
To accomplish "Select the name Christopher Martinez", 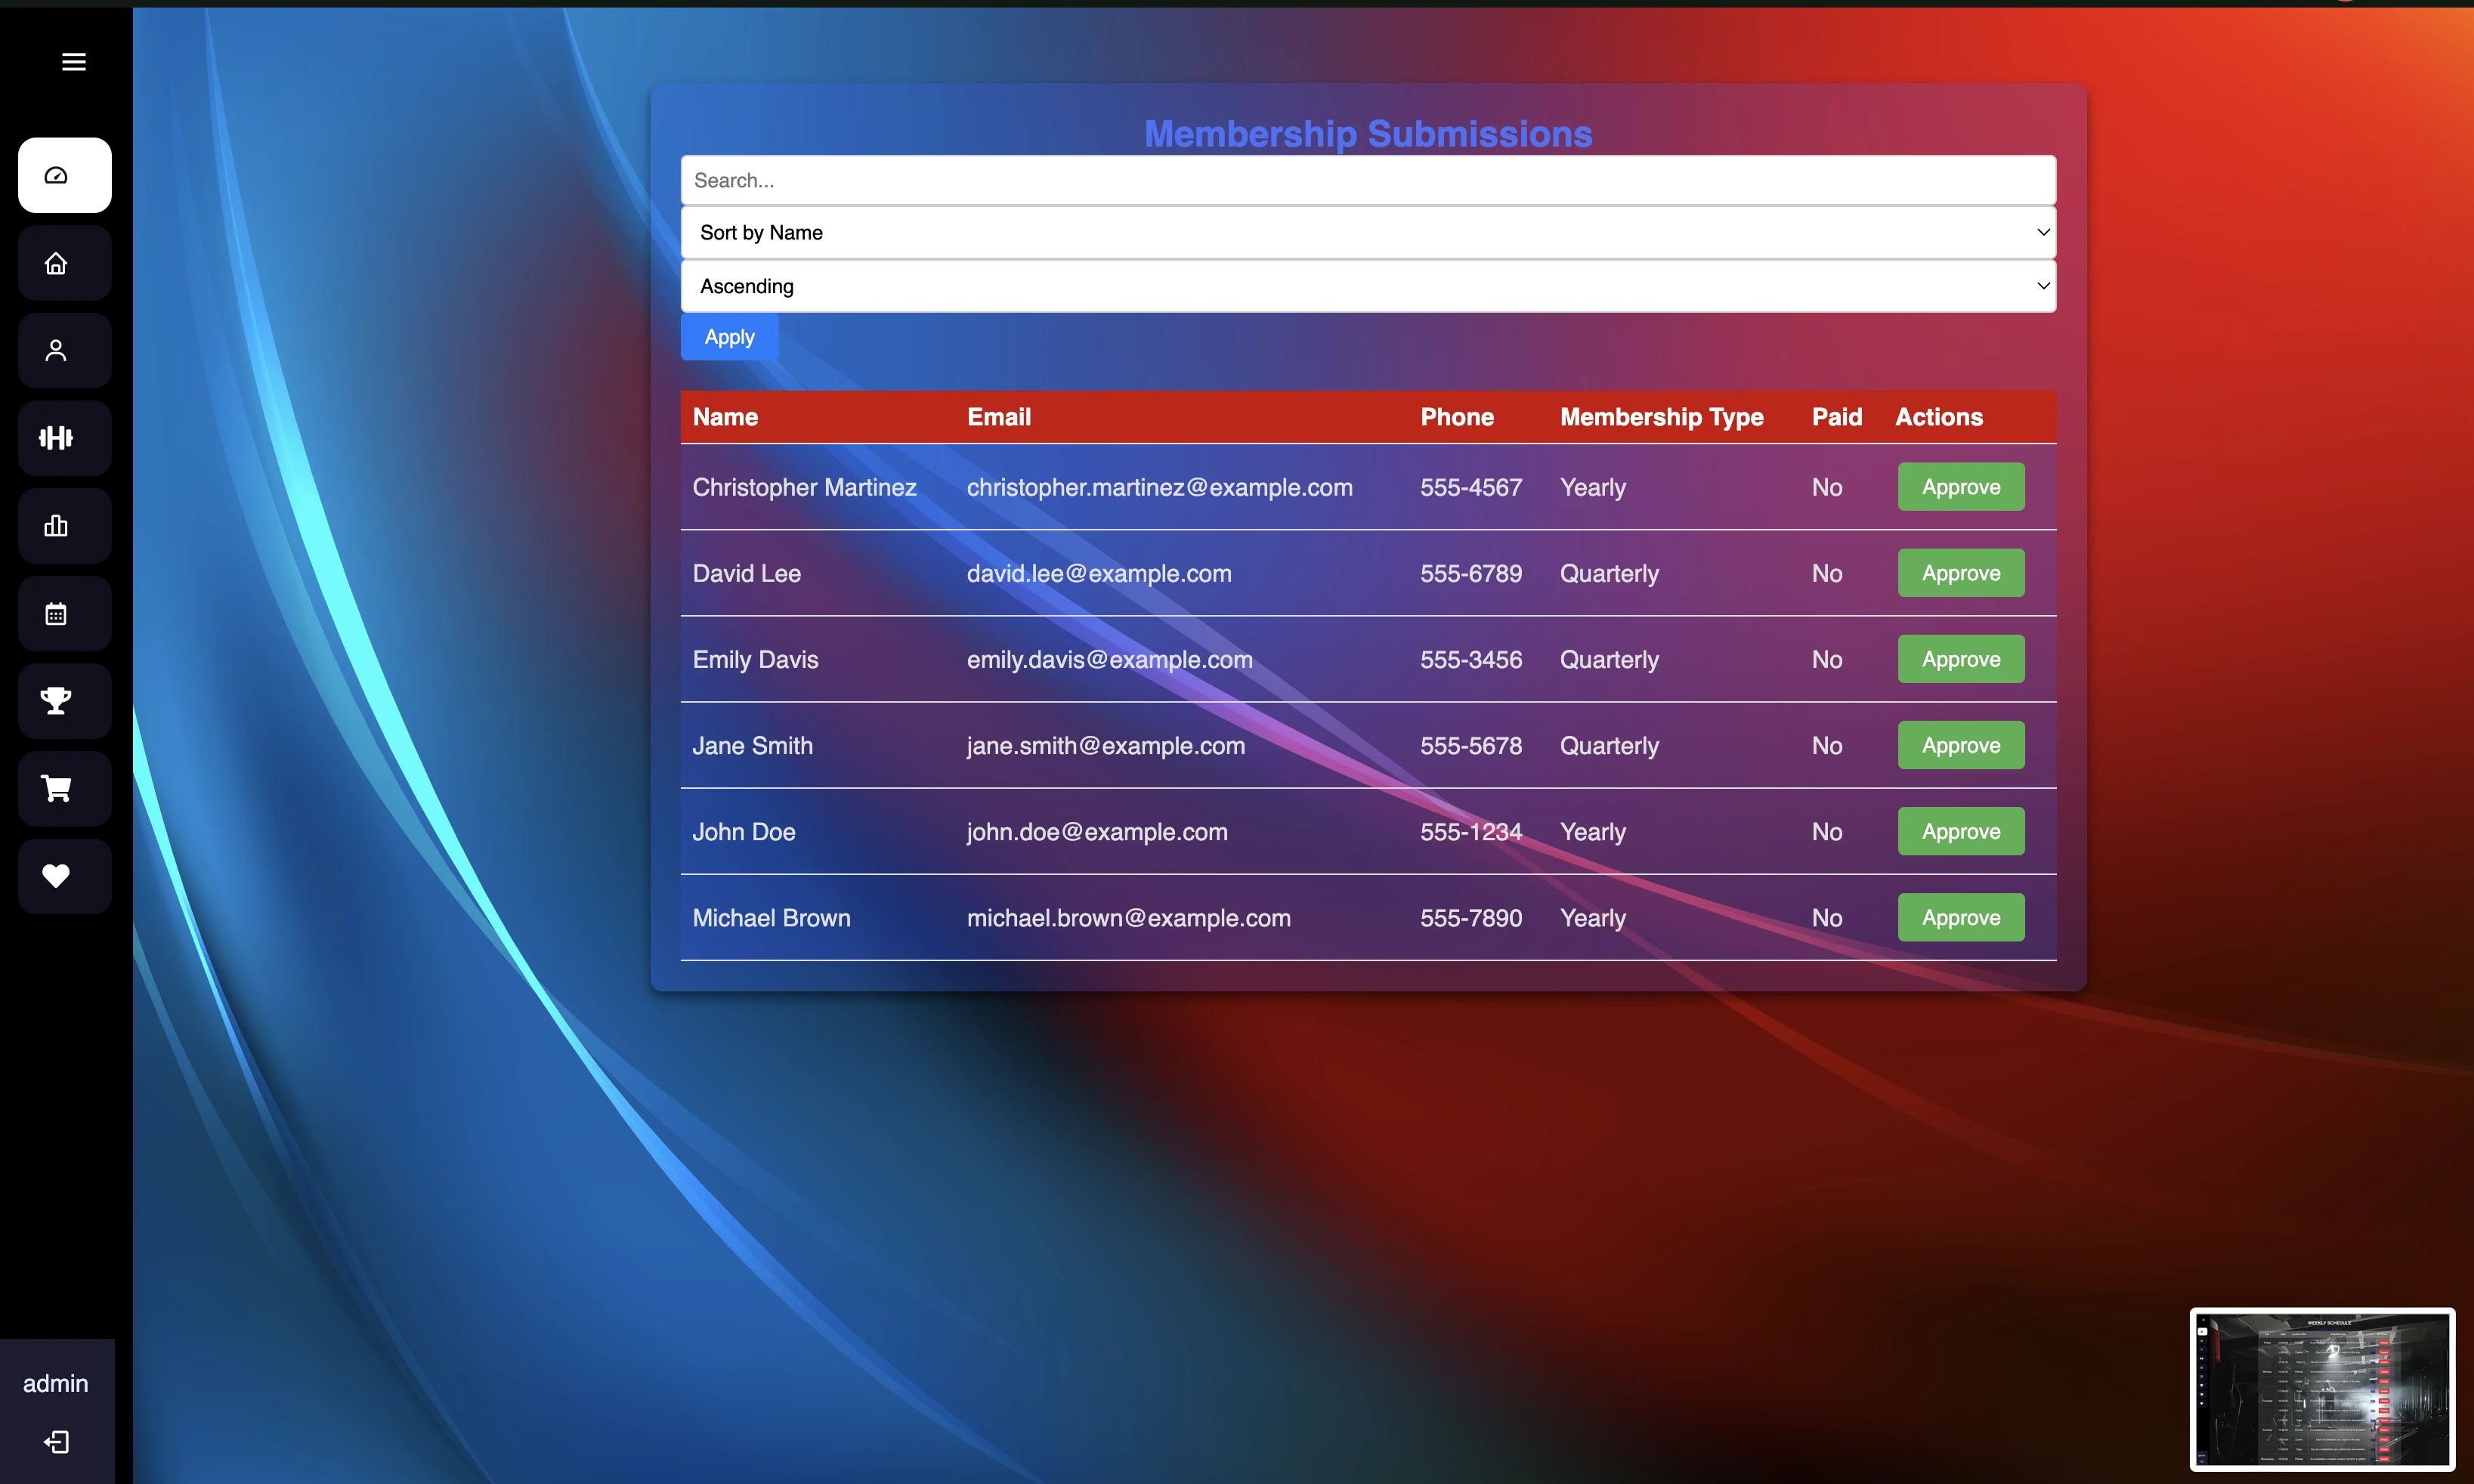I will [x=804, y=487].
